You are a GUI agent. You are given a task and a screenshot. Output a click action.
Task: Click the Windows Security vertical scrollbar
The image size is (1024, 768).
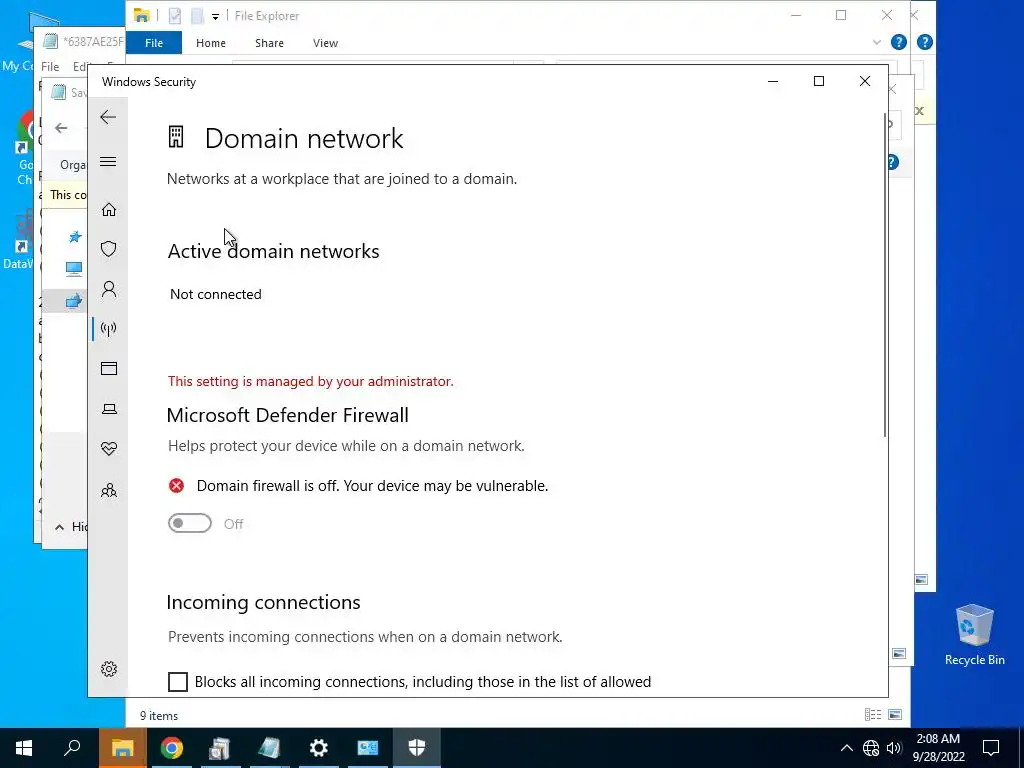[885, 274]
